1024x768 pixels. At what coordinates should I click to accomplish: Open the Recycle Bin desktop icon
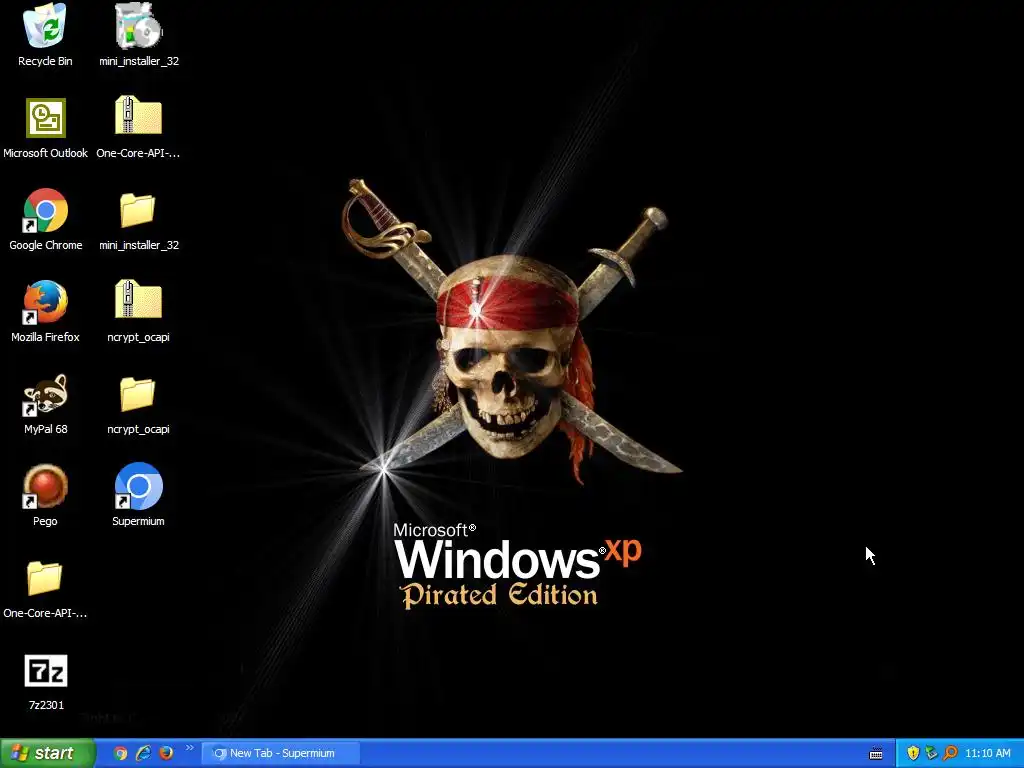(44, 26)
